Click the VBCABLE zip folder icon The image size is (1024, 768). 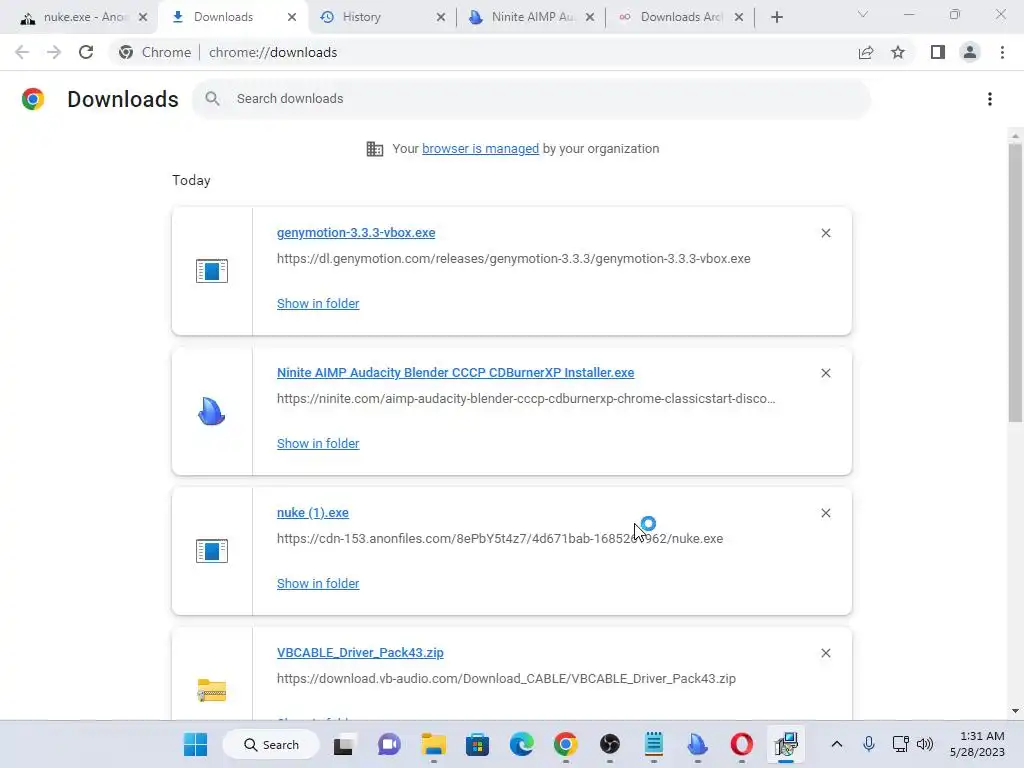(x=212, y=690)
